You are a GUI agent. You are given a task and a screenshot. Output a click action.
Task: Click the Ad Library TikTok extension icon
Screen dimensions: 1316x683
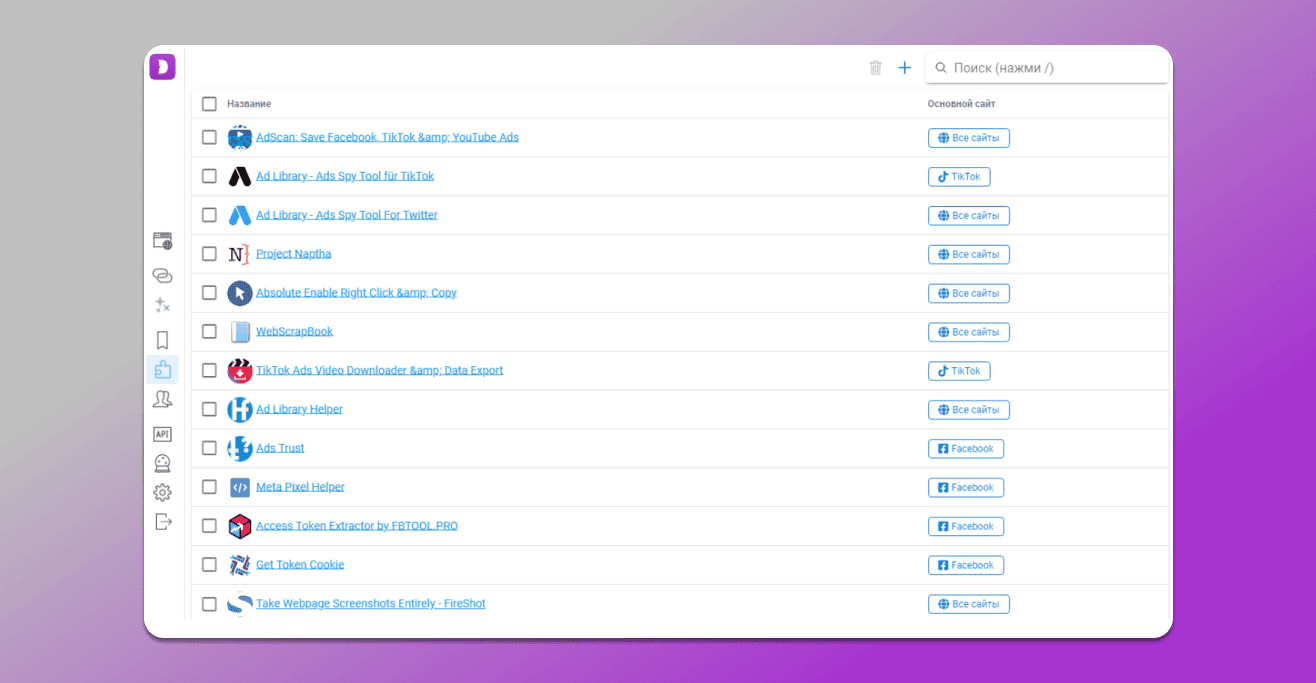click(239, 176)
